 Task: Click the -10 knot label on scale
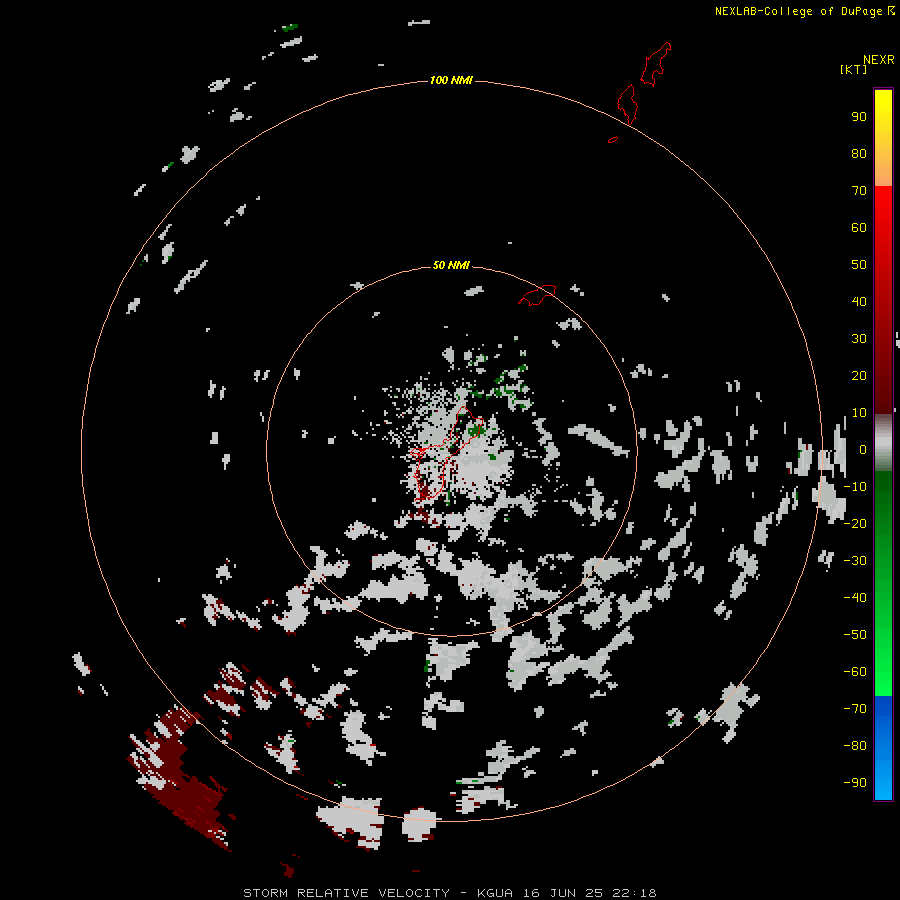tap(855, 487)
